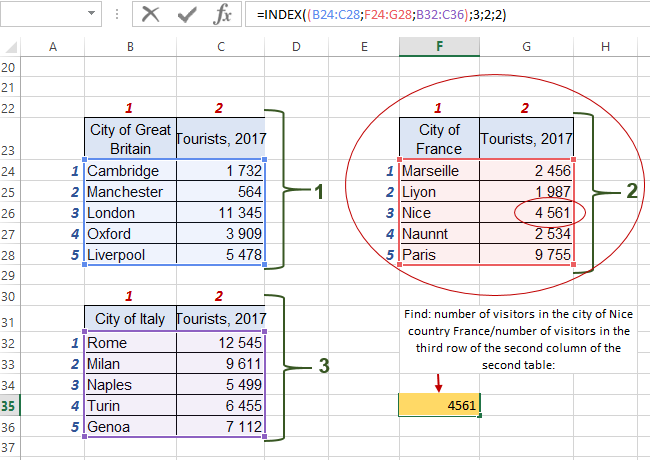
Task: Select the City of Italy header cell
Action: (130, 320)
